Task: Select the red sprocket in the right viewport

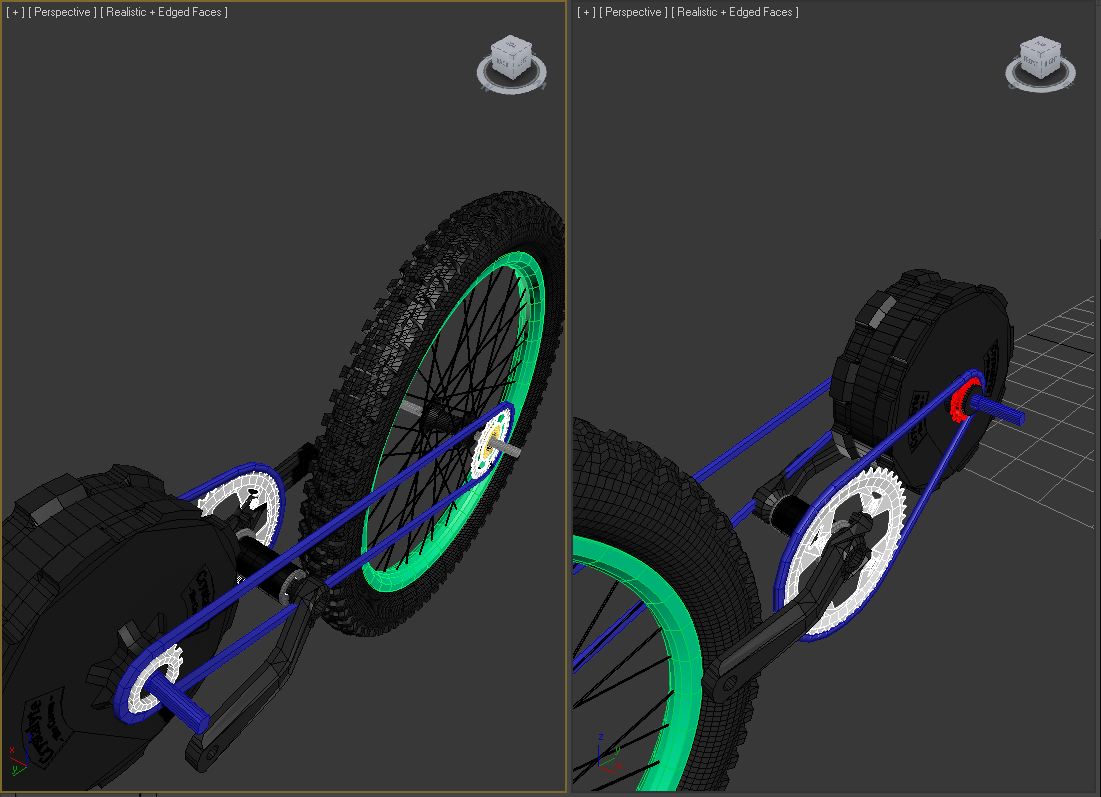Action: (962, 402)
